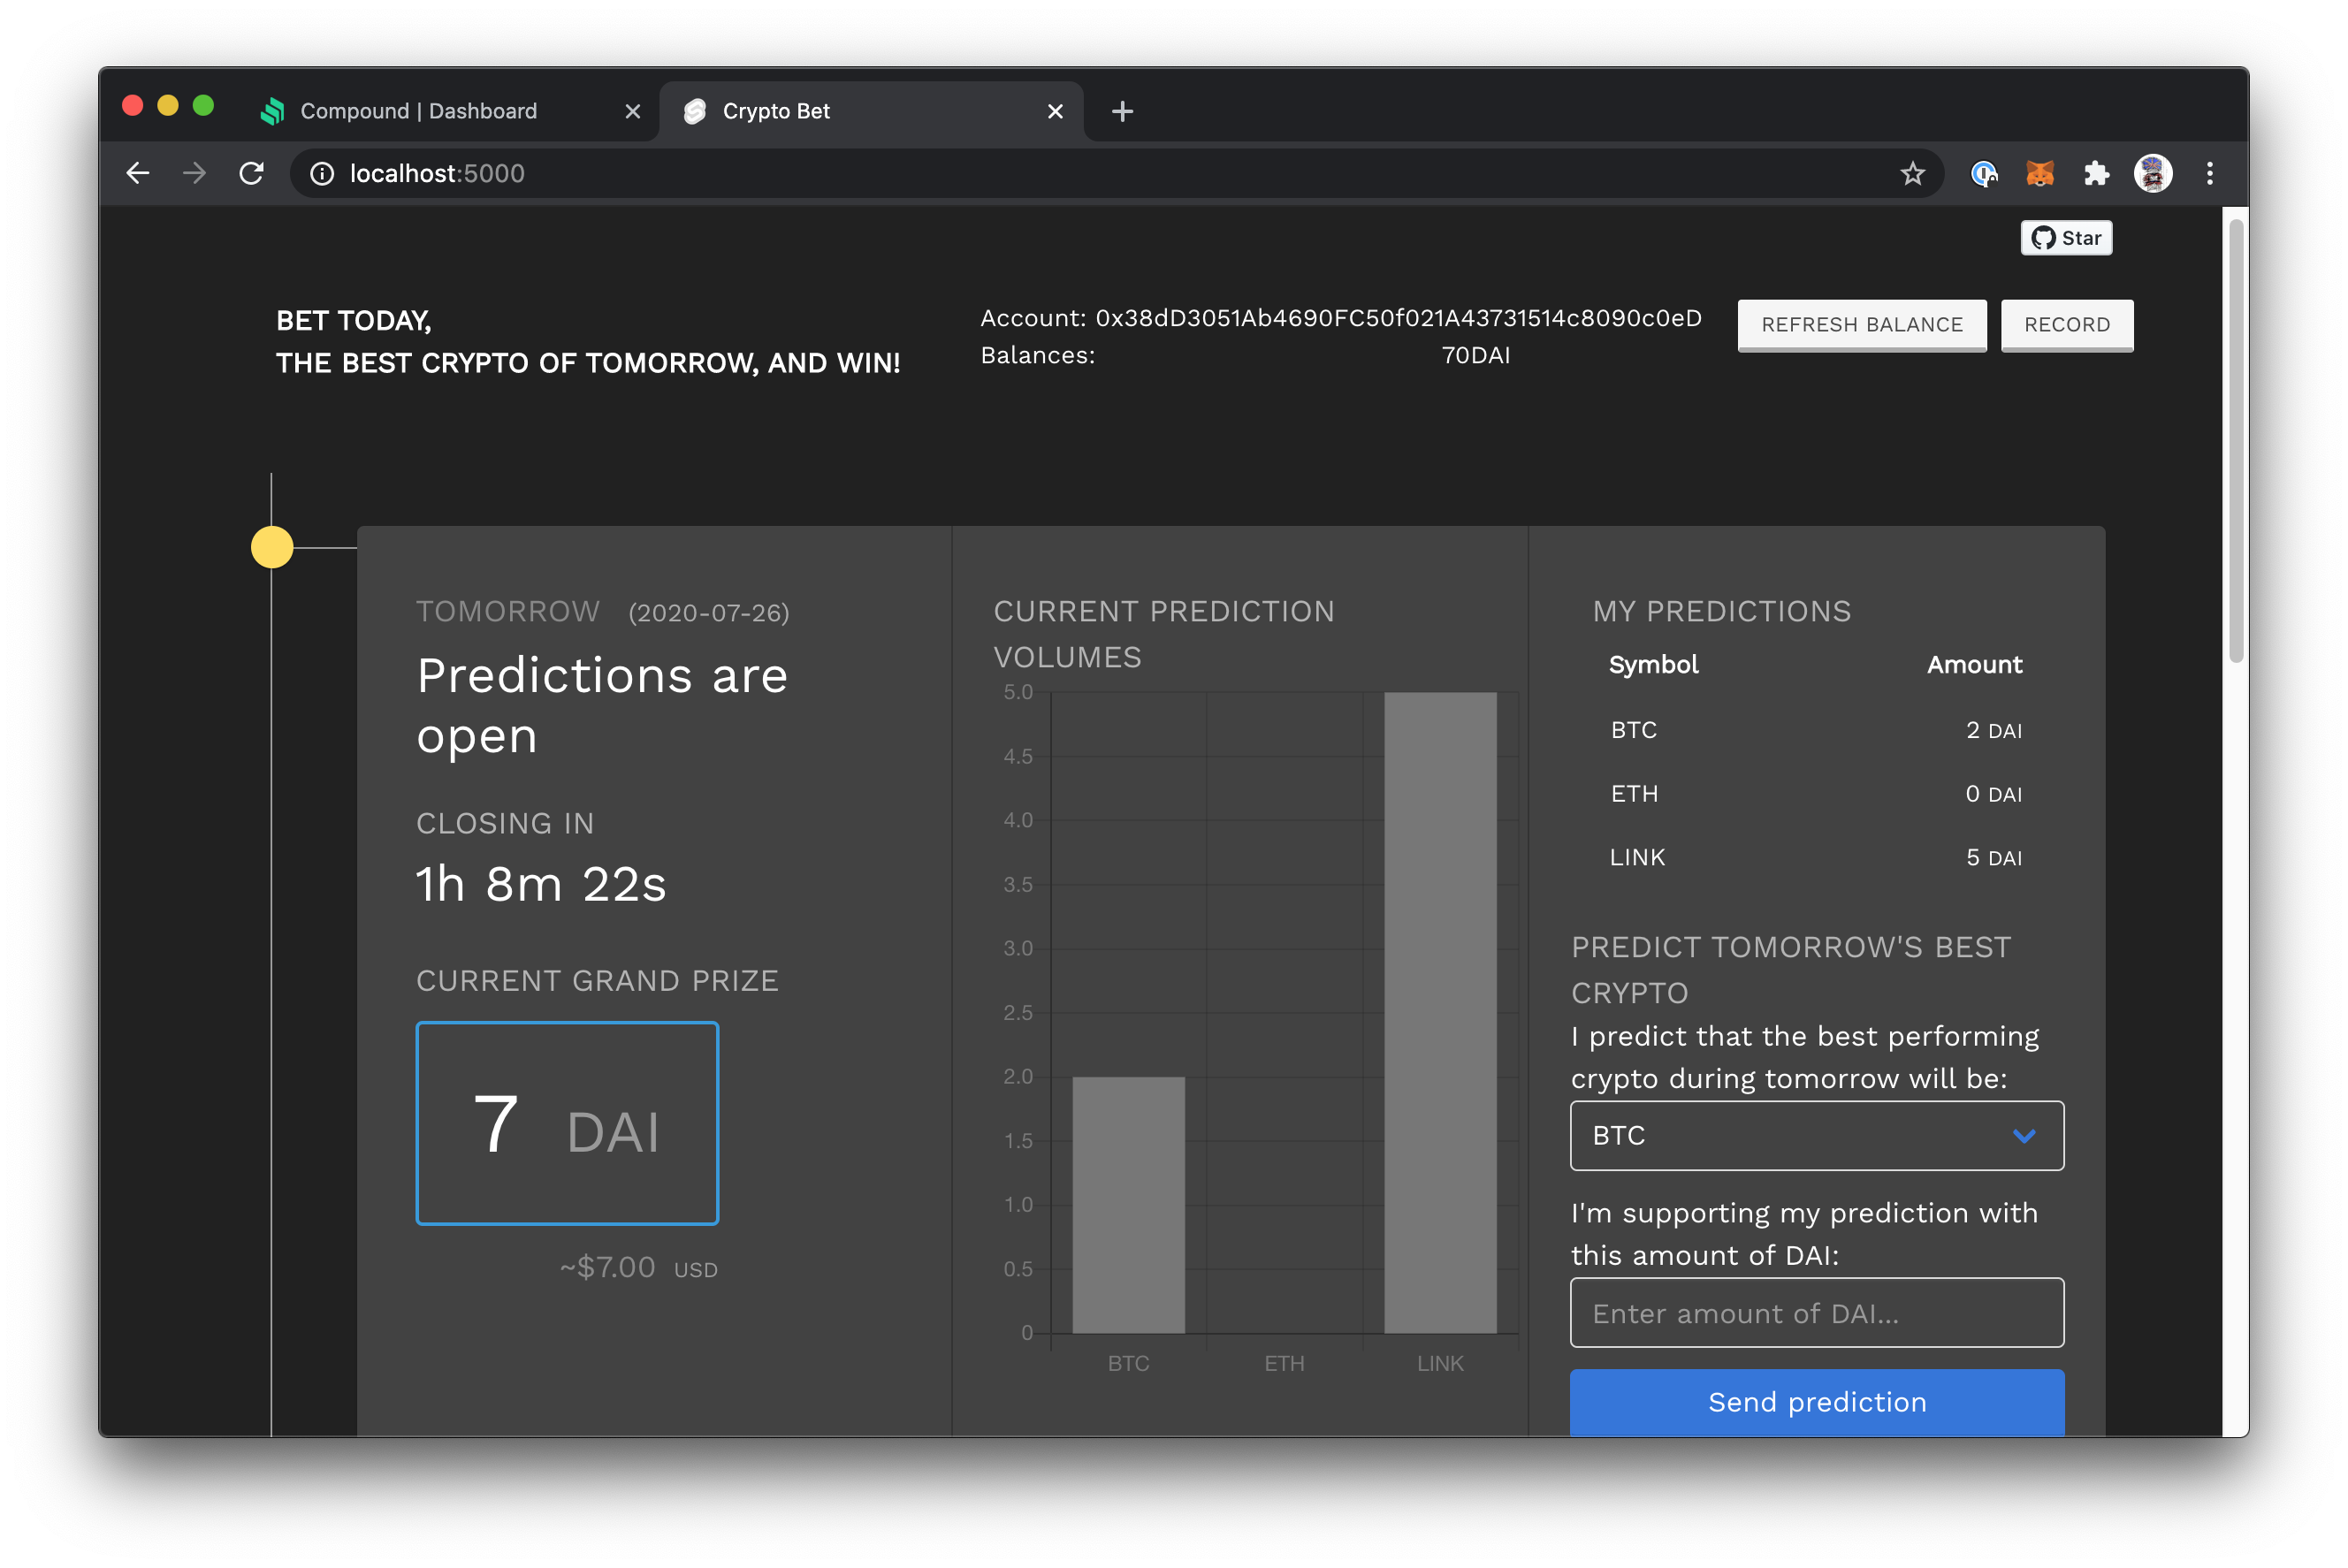Click the yellow timeline marker dot
Viewport: 2348px width, 1568px height.
pyautogui.click(x=272, y=547)
